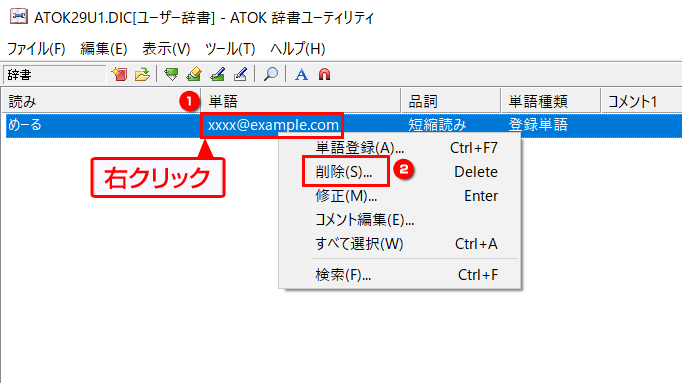Open the ファイル(F) menu
The image size is (682, 383).
tap(36, 49)
